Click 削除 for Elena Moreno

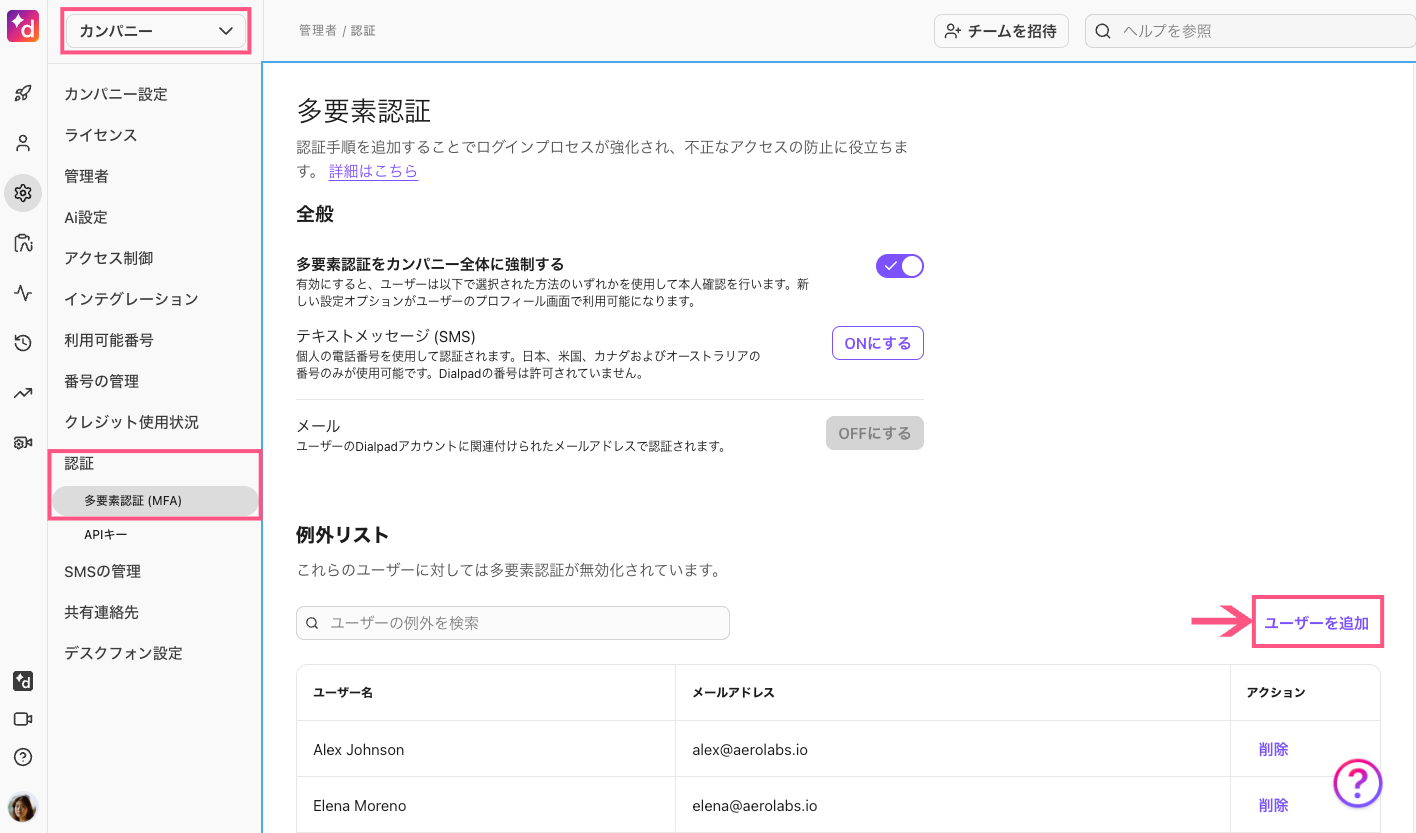1273,805
